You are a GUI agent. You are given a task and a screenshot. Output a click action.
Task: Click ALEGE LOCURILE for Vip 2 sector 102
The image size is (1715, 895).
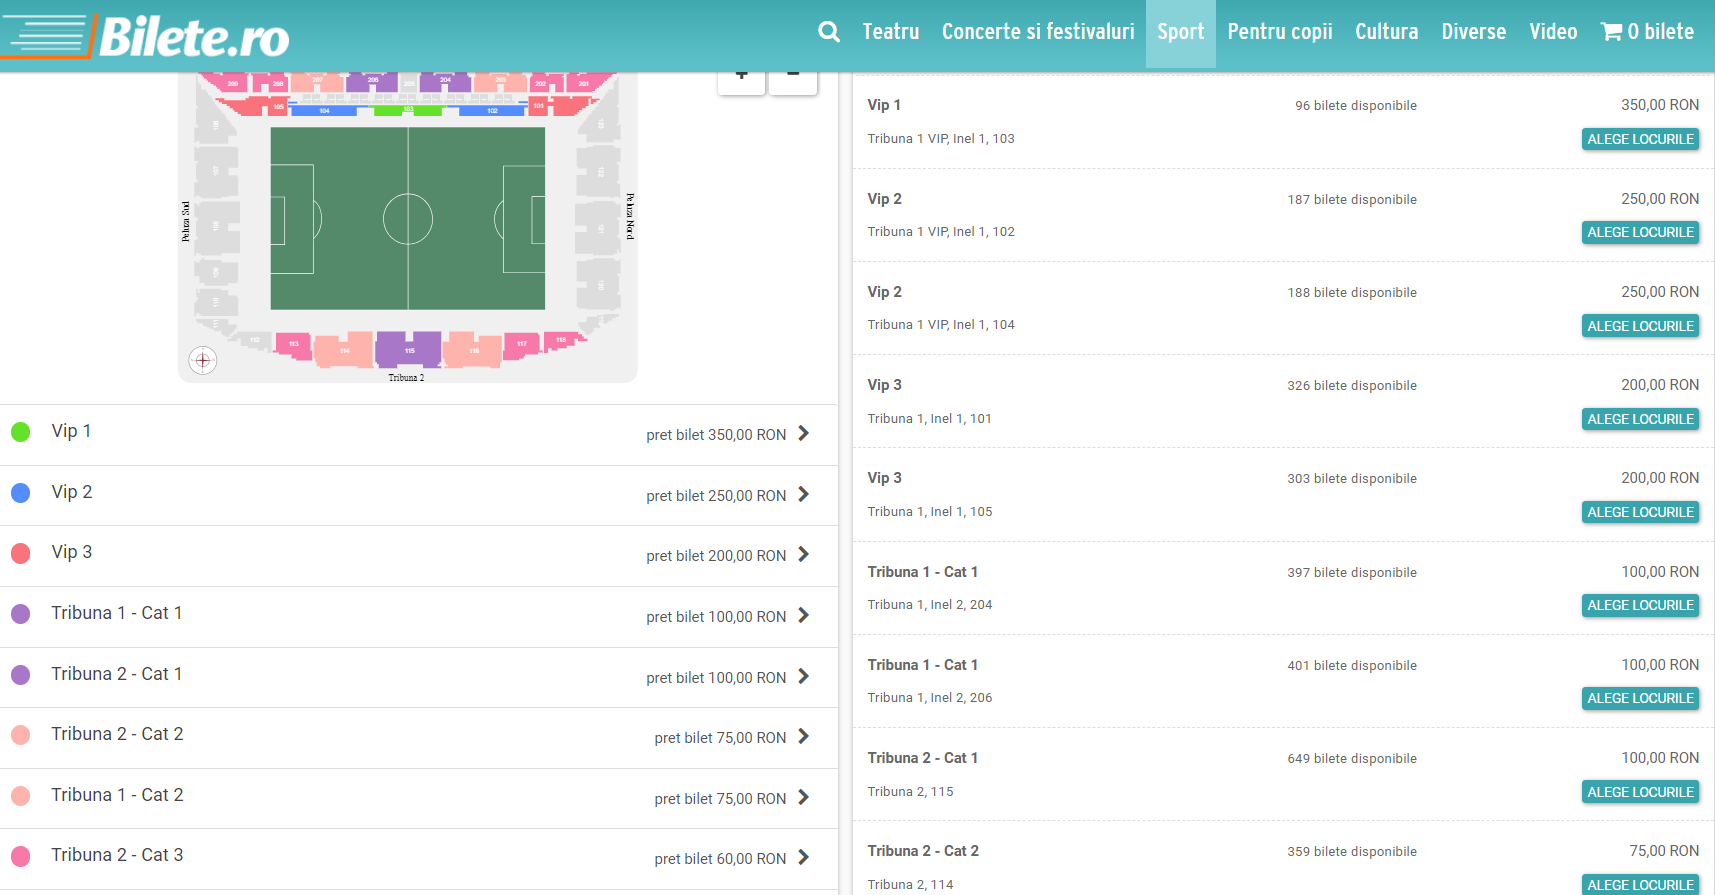click(1640, 232)
